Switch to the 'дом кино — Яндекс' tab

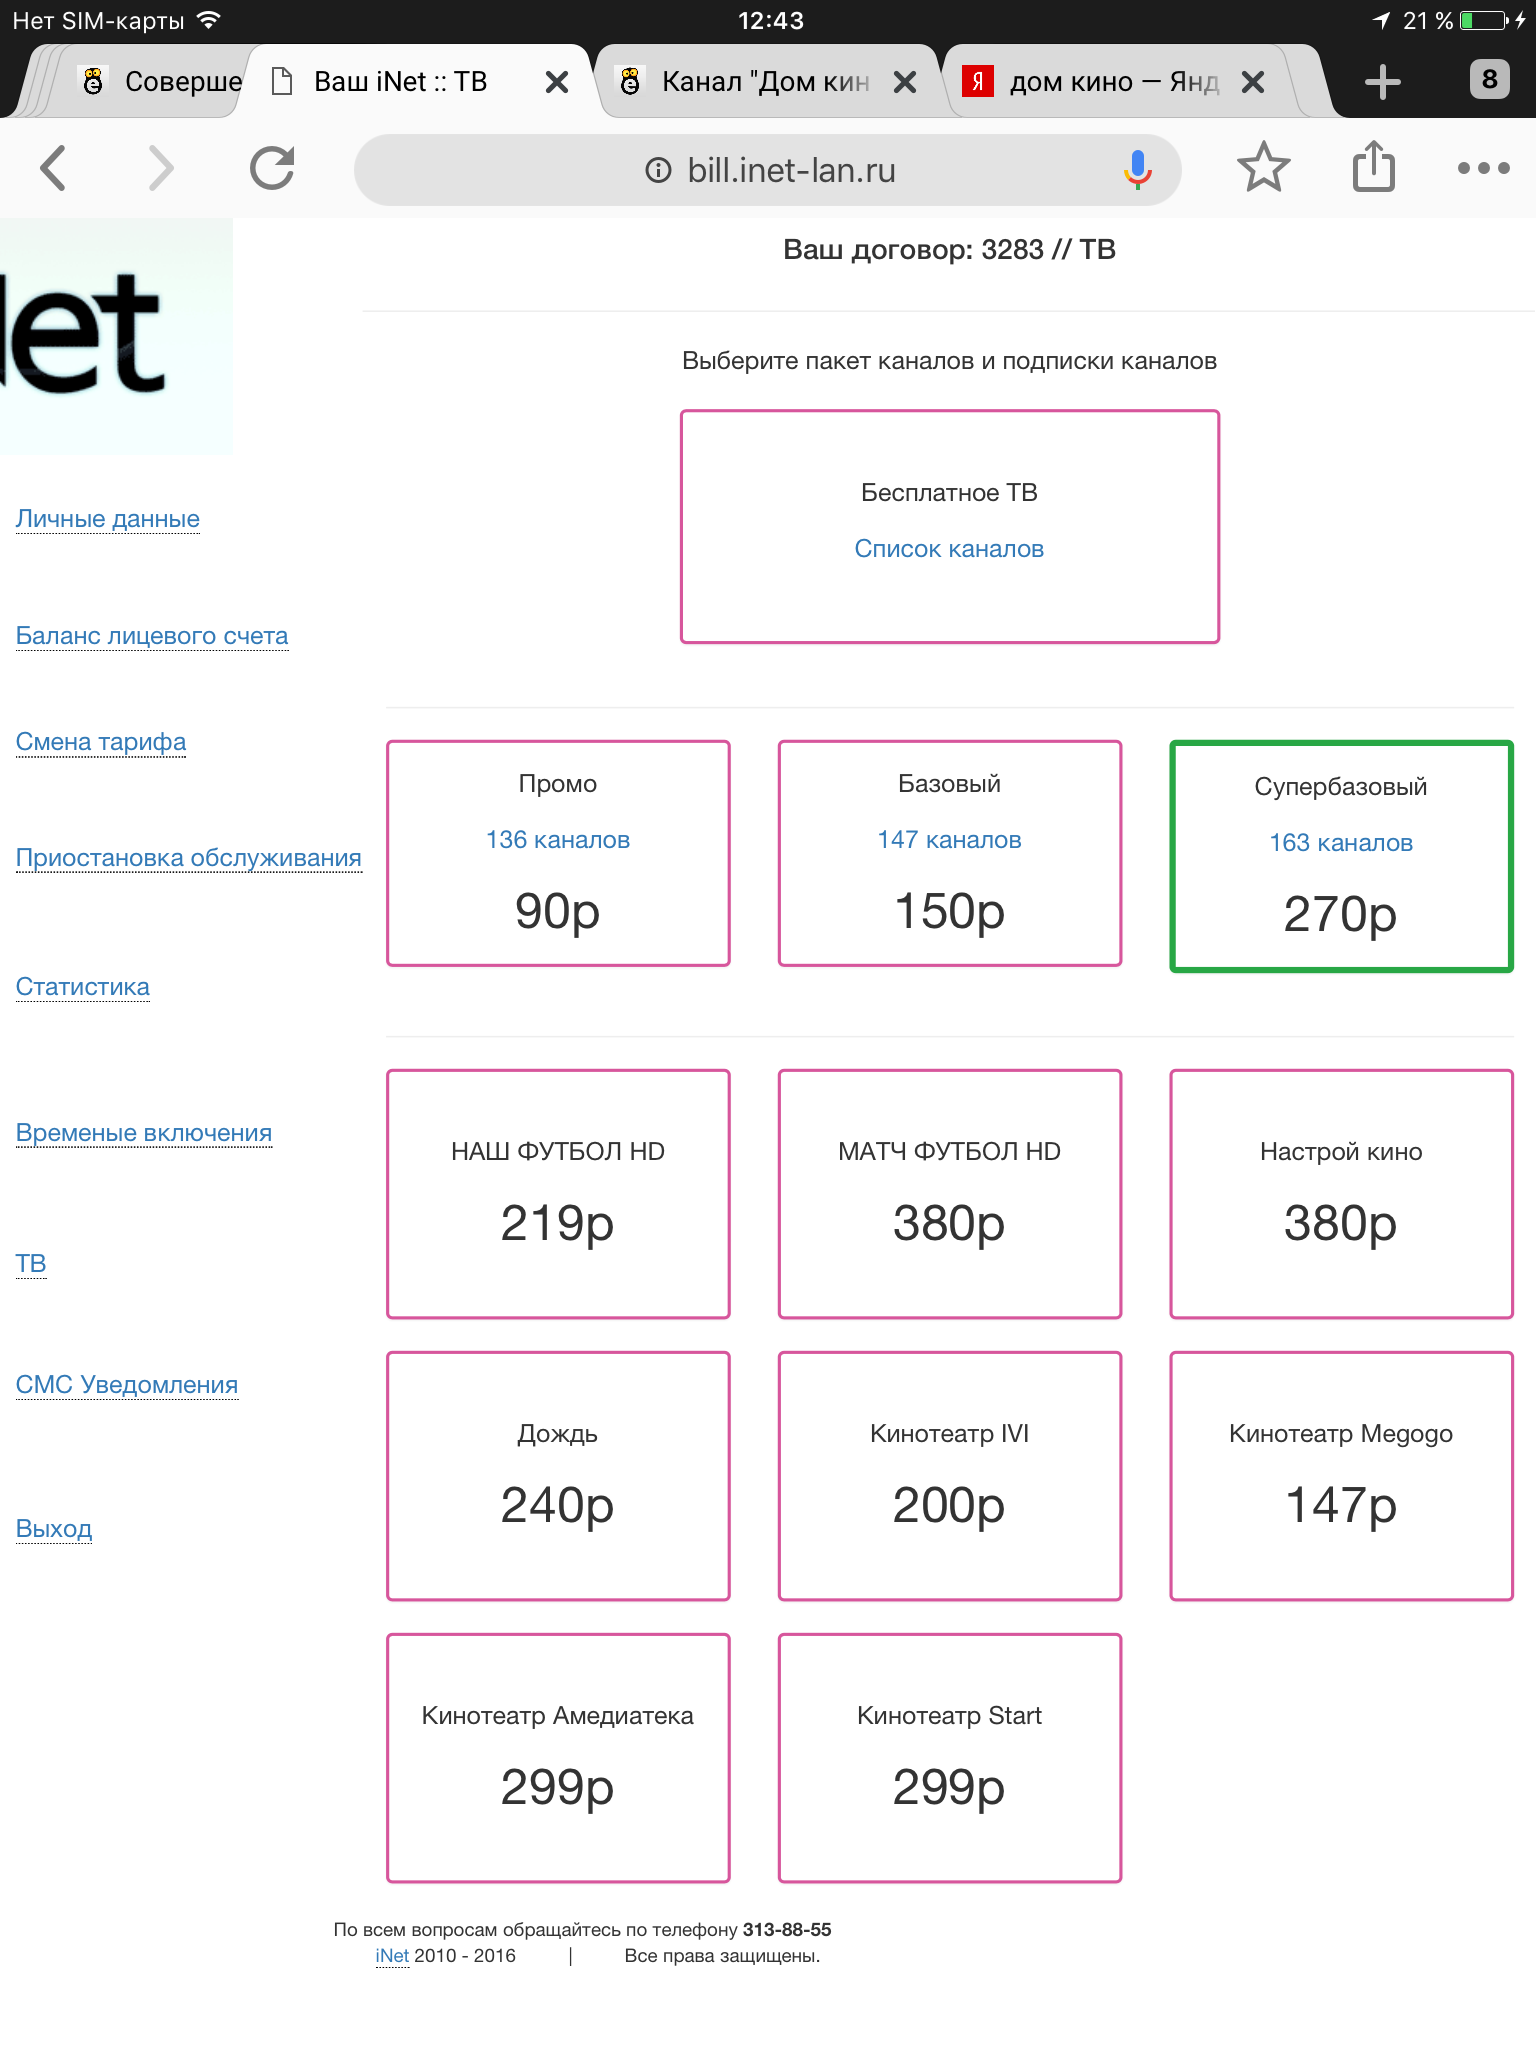point(1096,82)
